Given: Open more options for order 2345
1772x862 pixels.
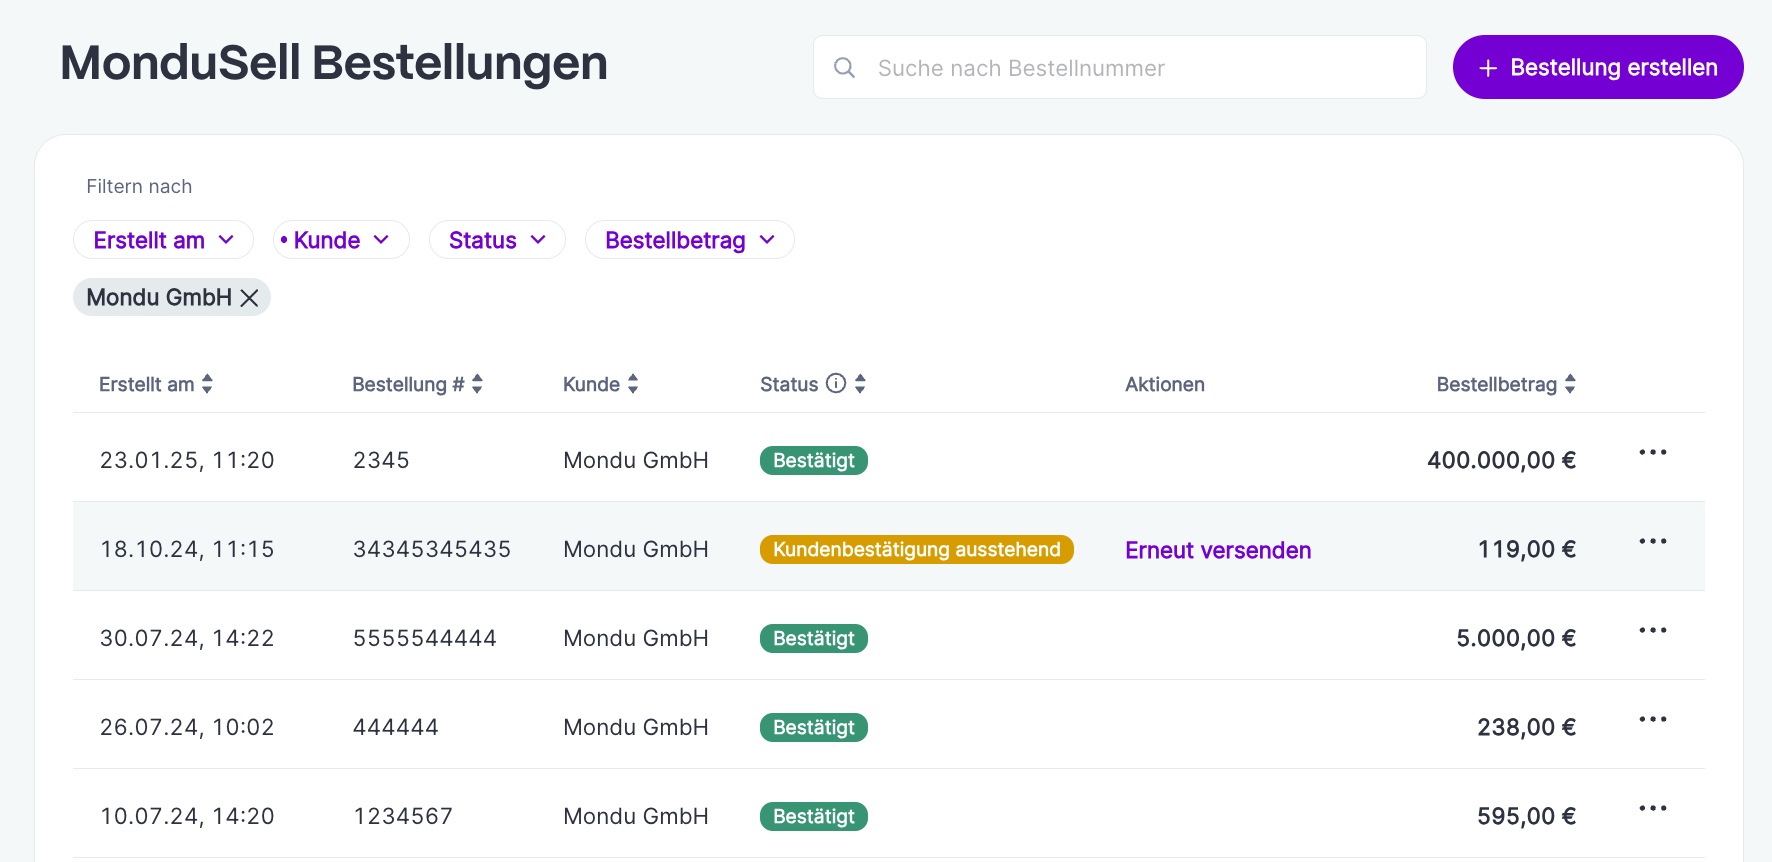Looking at the screenshot, I should click(1653, 453).
